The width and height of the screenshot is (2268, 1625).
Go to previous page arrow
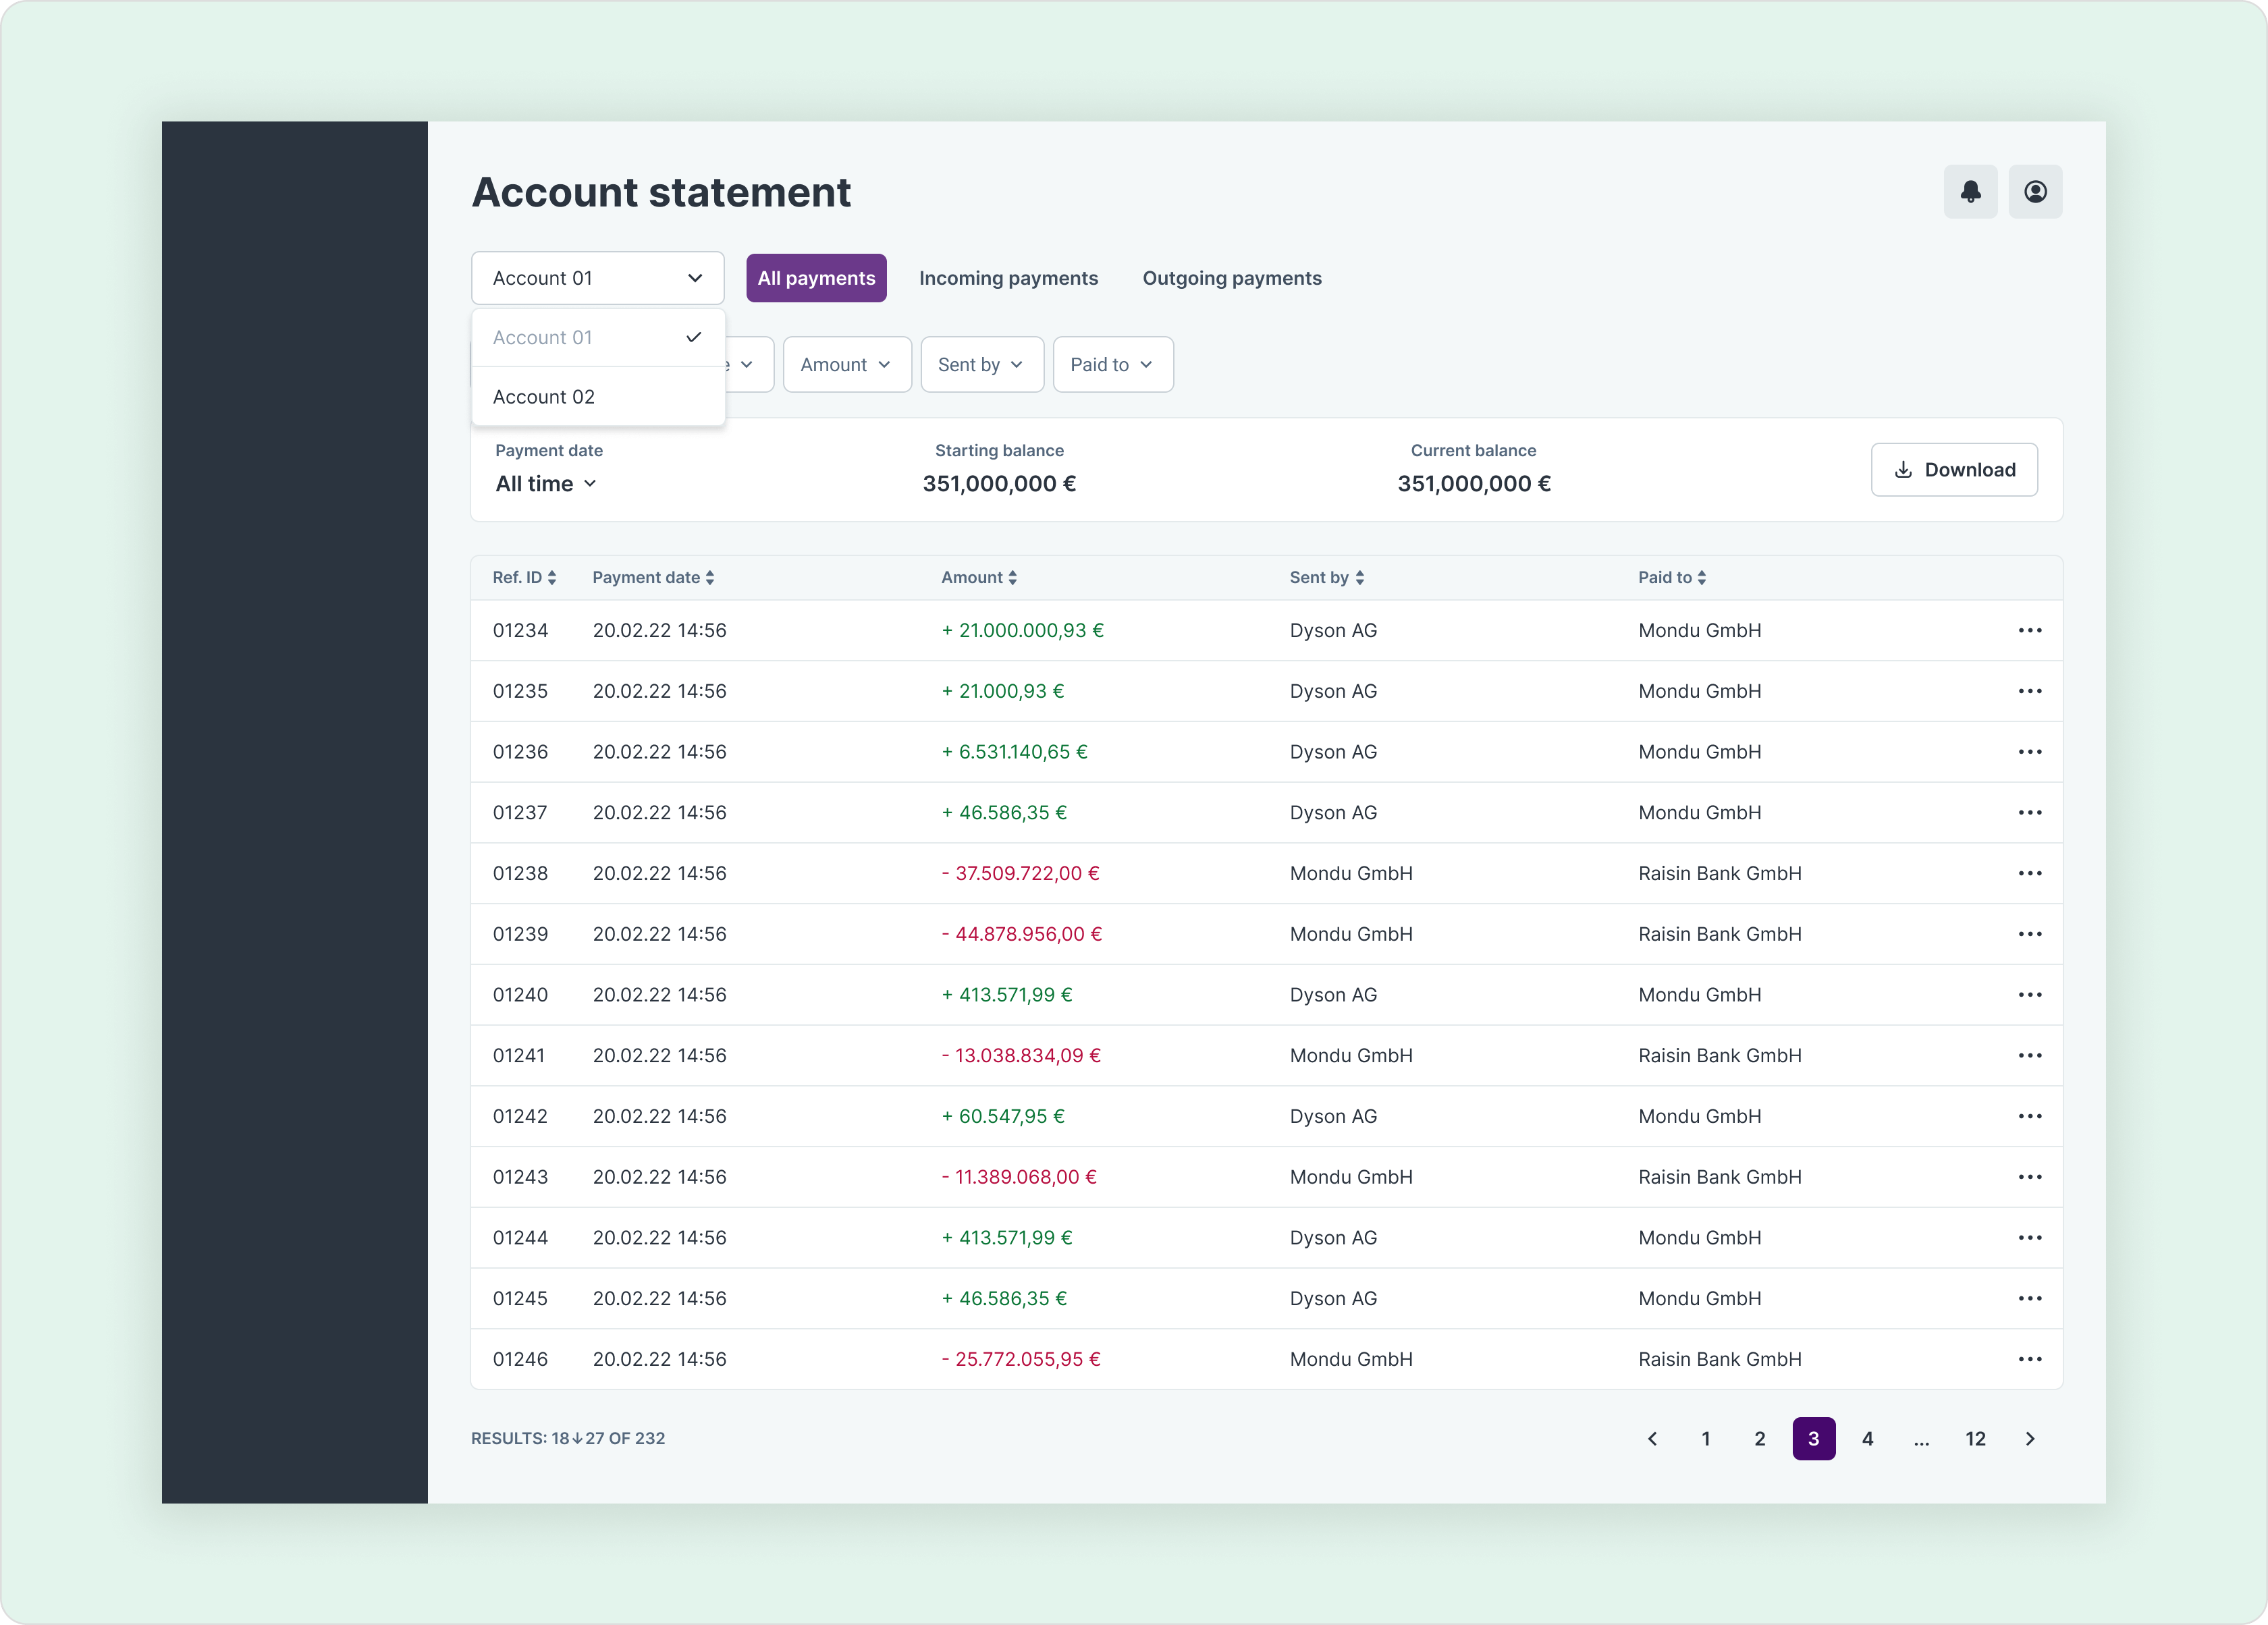click(x=1652, y=1438)
